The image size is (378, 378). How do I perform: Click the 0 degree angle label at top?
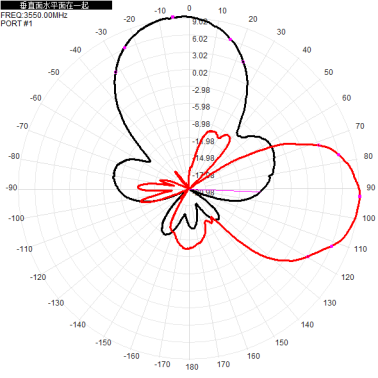point(189,8)
